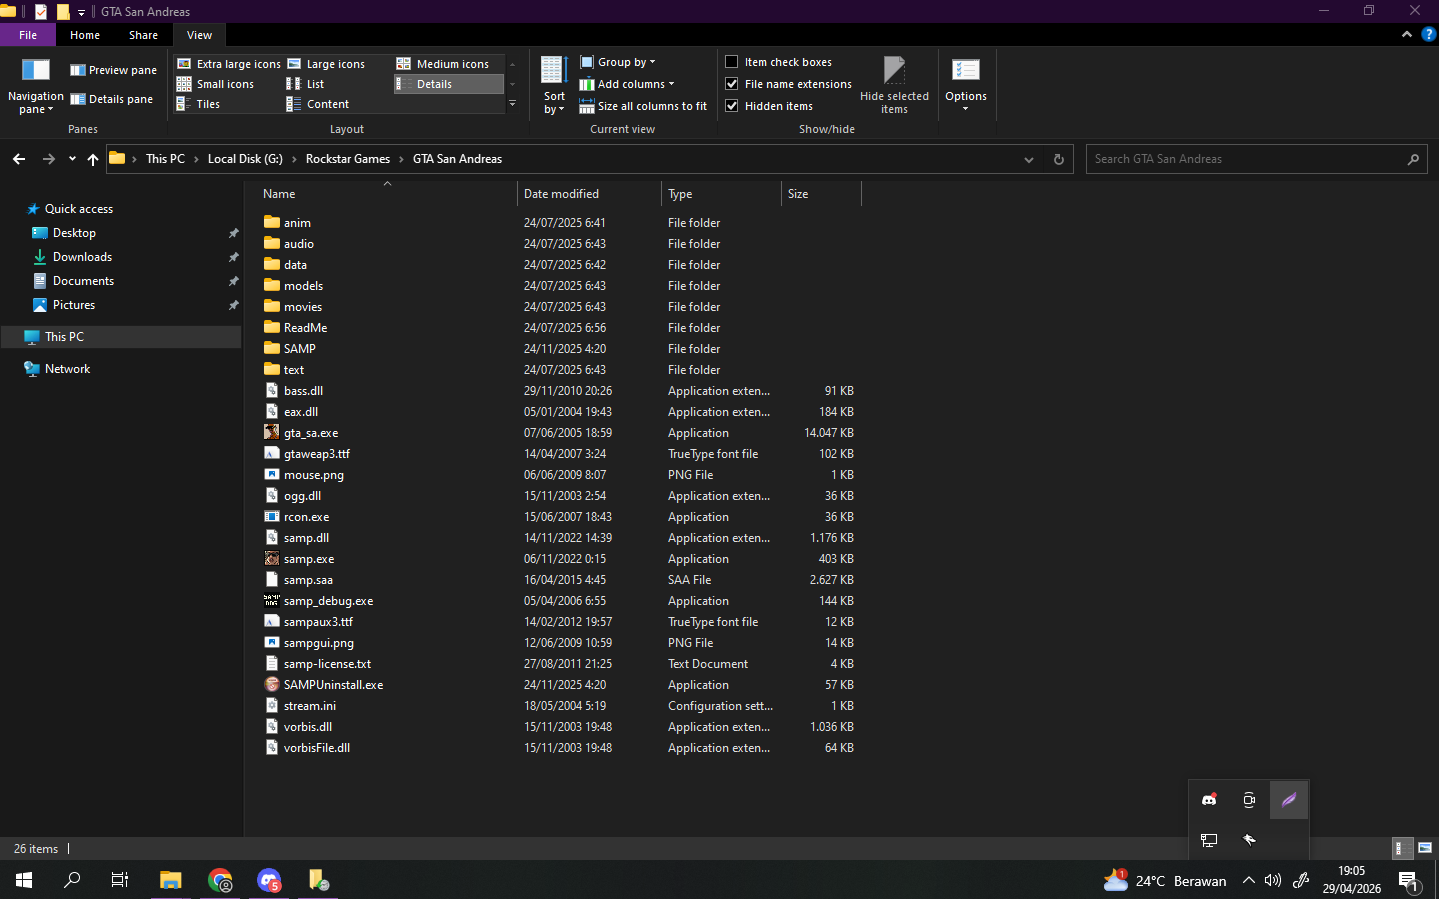
Task: Switch to Medium icons layout
Action: click(443, 64)
